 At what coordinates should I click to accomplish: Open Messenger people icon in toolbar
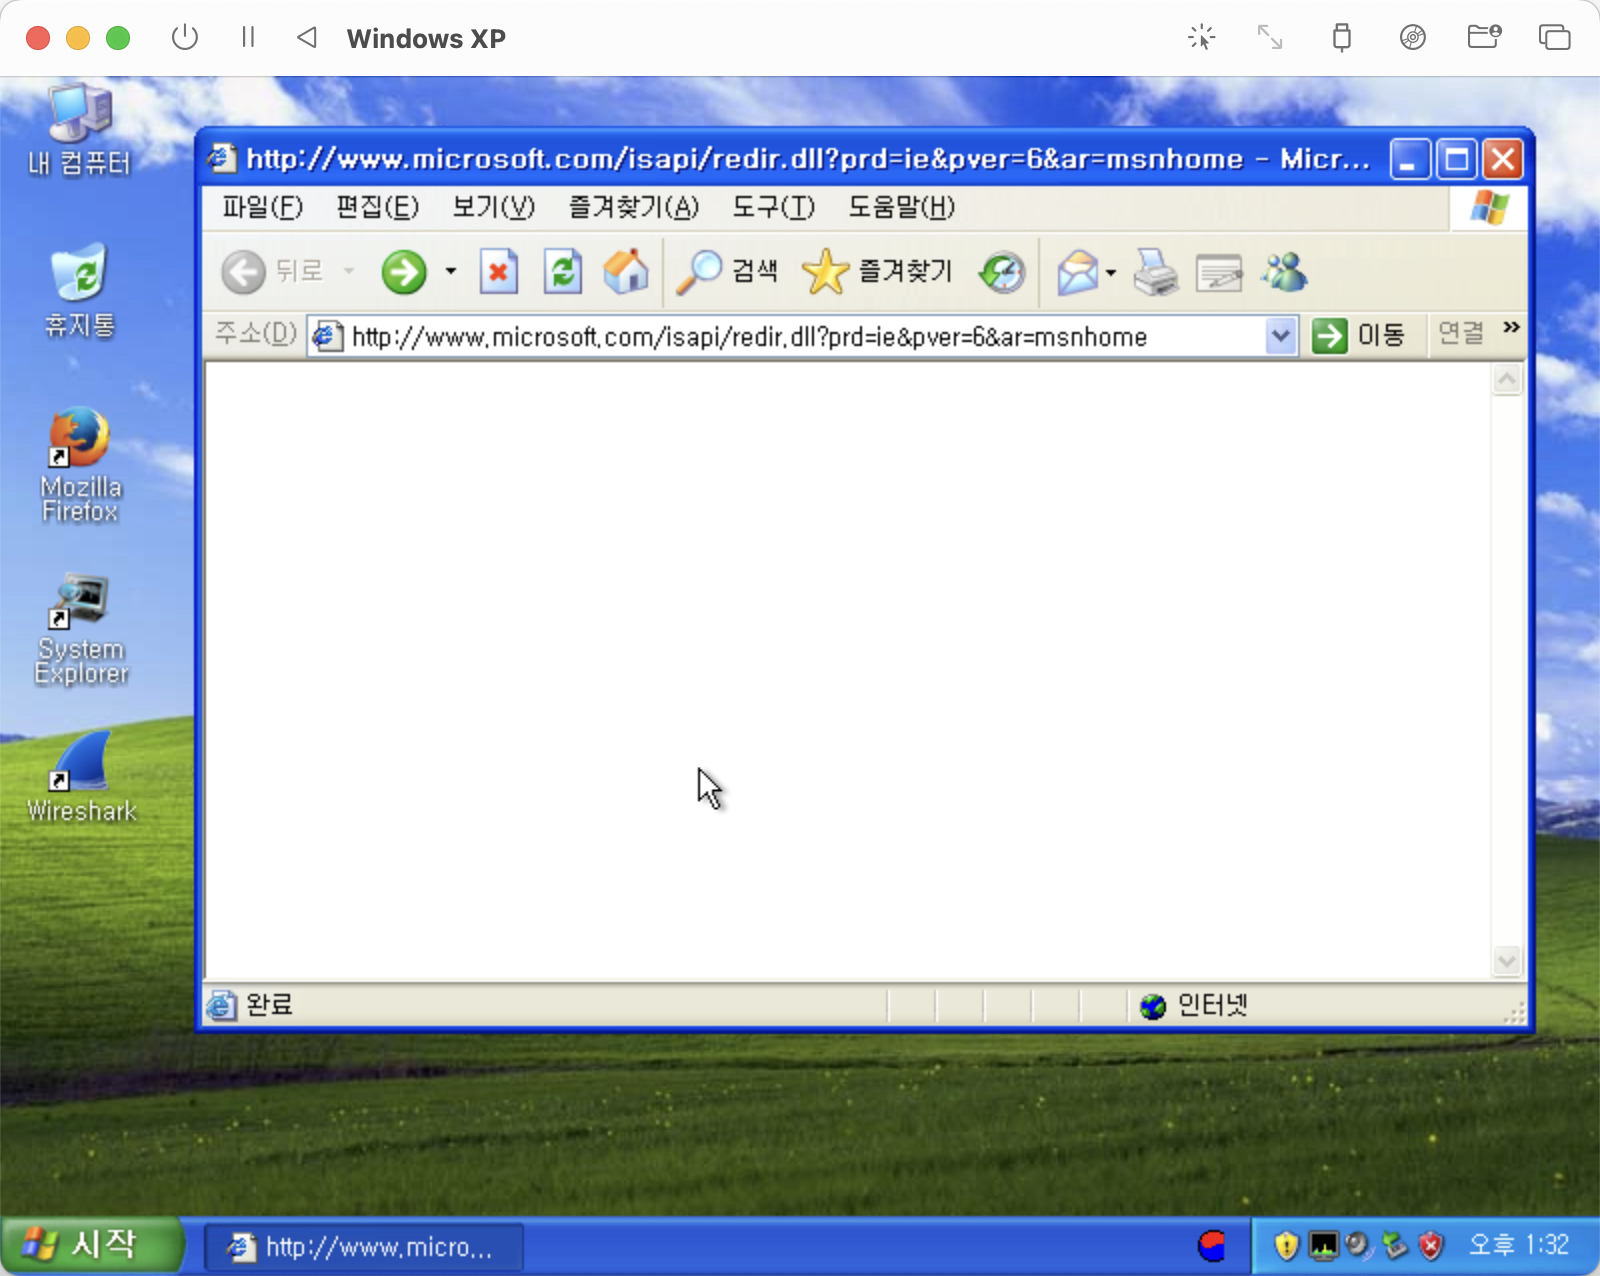(x=1284, y=272)
